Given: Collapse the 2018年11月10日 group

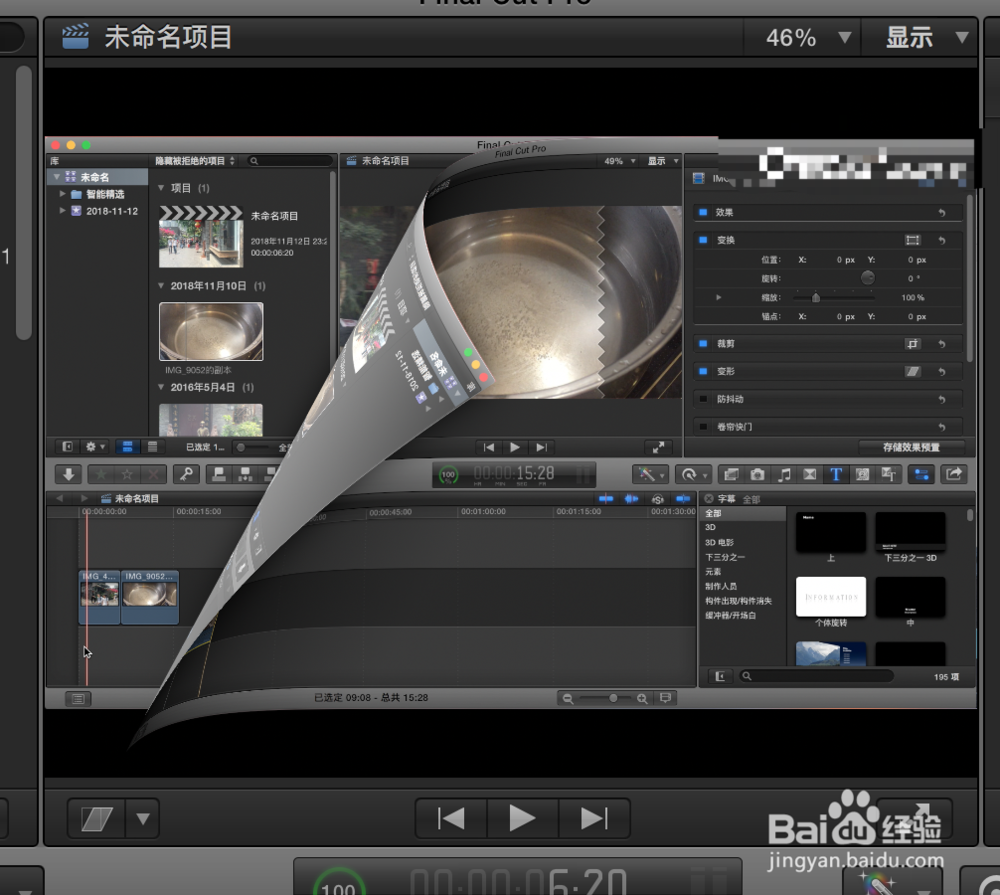Looking at the screenshot, I should 161,286.
